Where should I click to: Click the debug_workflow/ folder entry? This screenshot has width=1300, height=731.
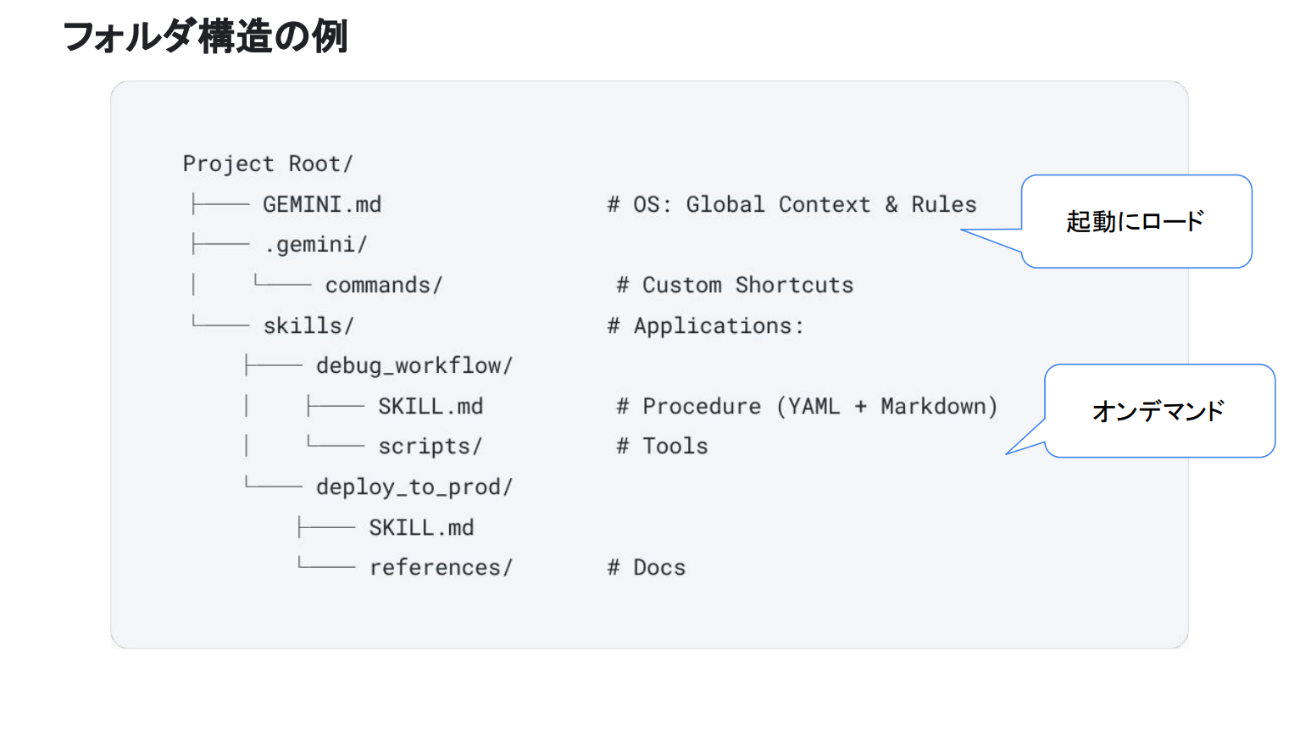click(414, 366)
